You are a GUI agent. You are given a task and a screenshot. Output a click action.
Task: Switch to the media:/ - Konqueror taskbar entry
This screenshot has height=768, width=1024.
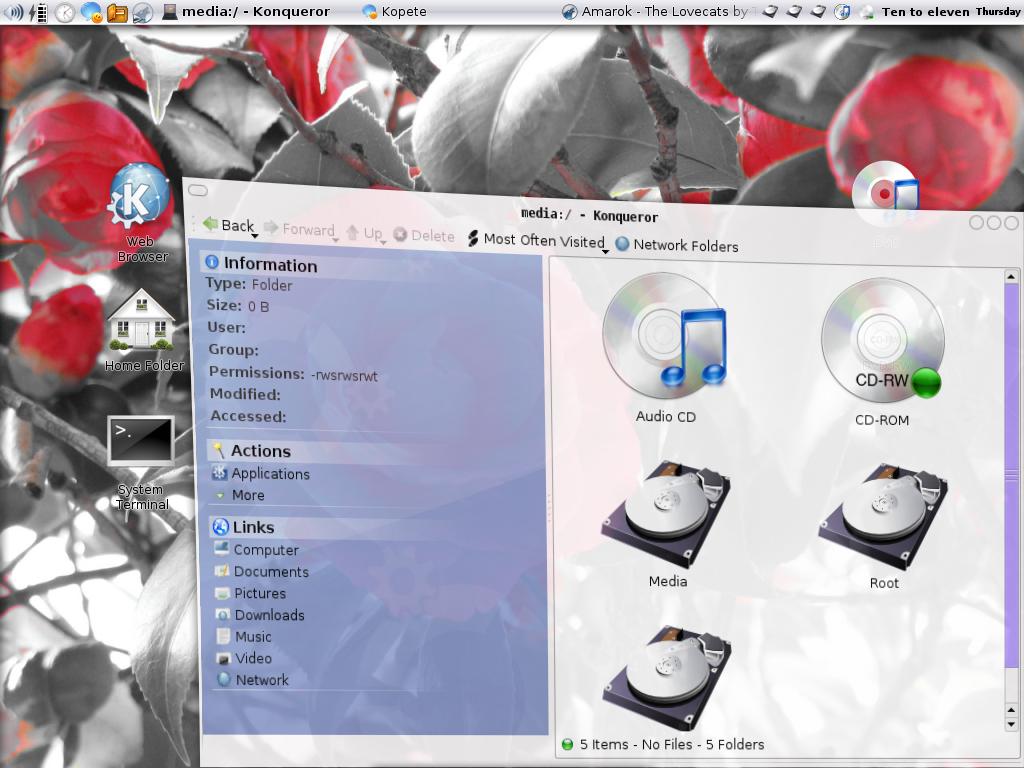coord(246,11)
